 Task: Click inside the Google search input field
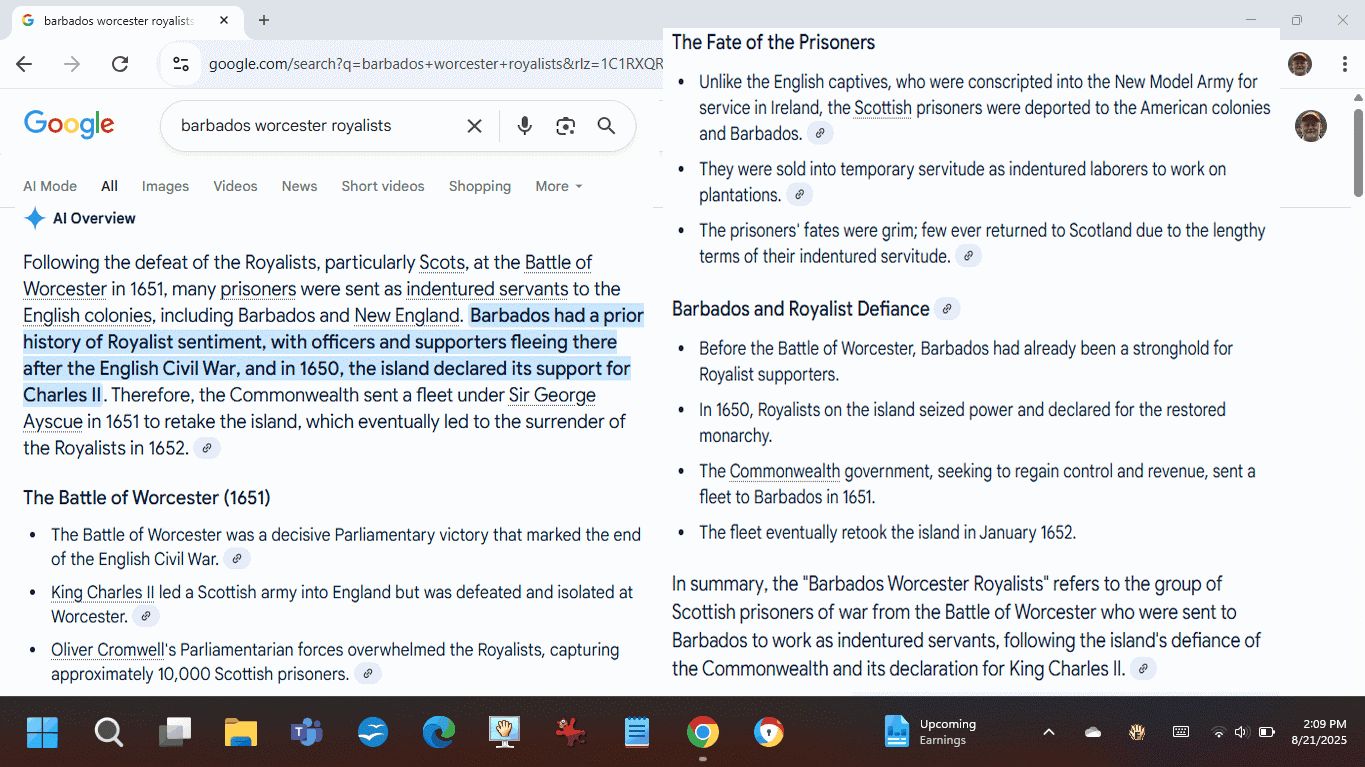click(x=310, y=126)
